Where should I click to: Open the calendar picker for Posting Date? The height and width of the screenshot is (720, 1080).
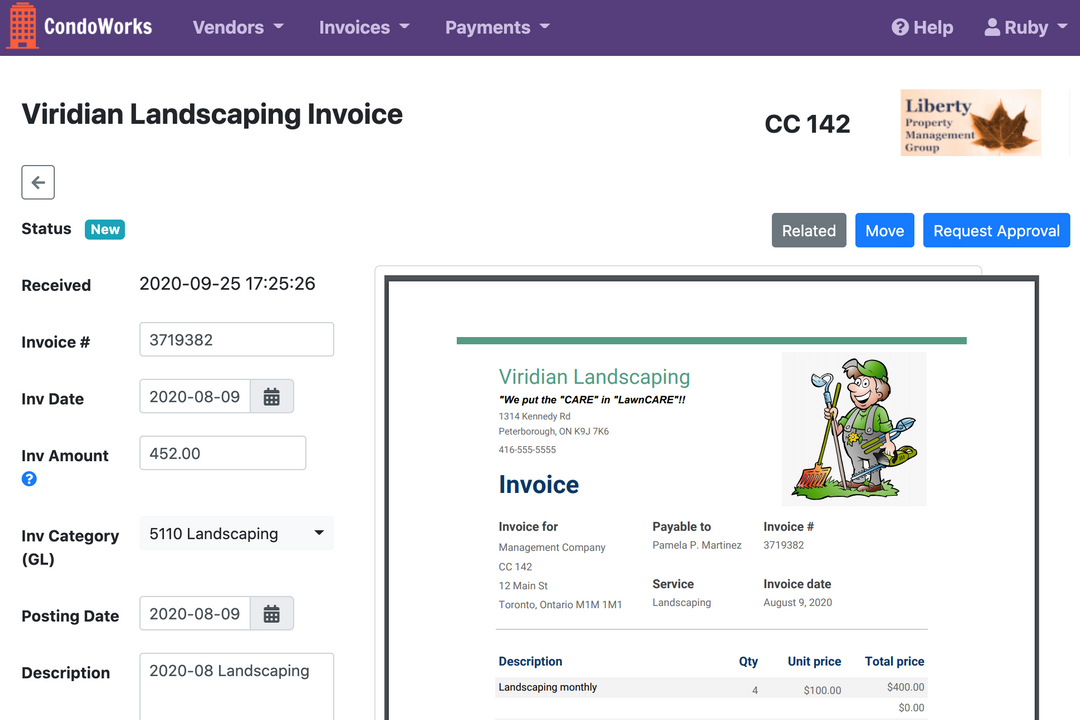pos(271,613)
